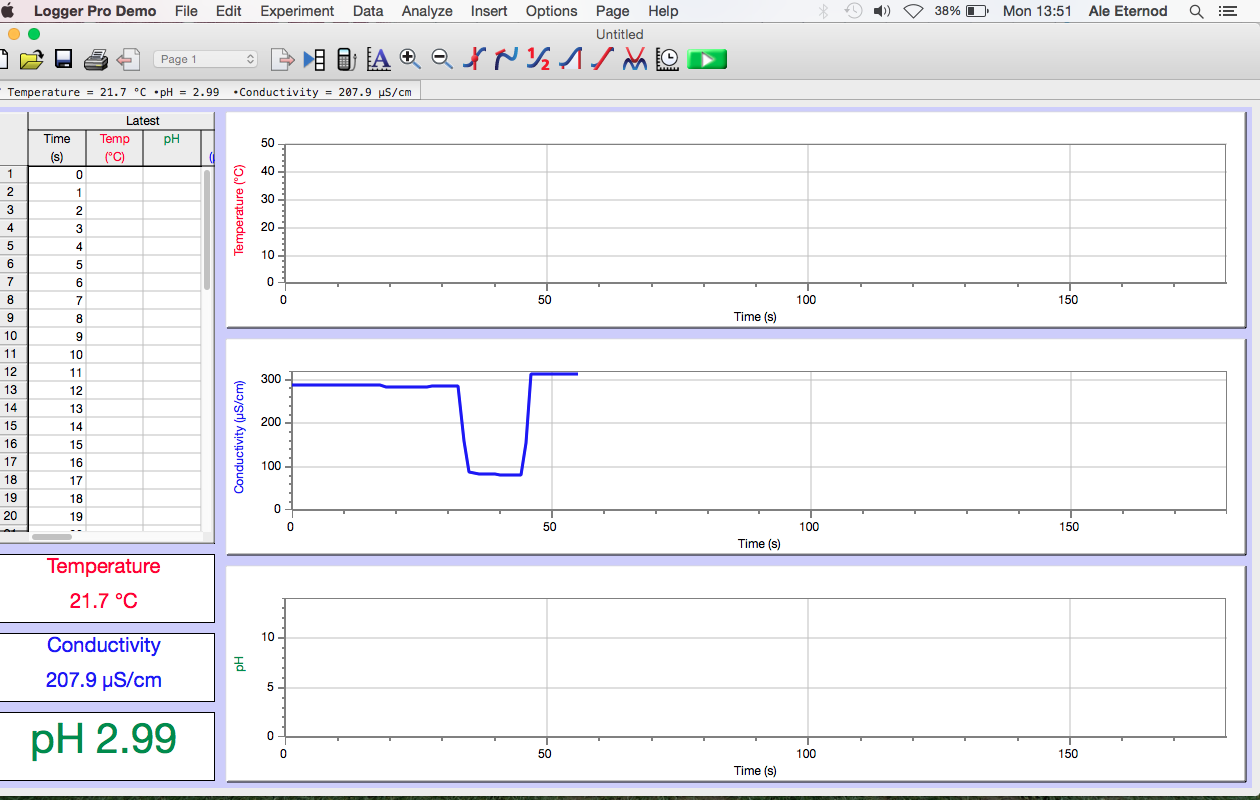Click the Temperature 21.7 °C meter
This screenshot has width=1260, height=800.
[107, 588]
